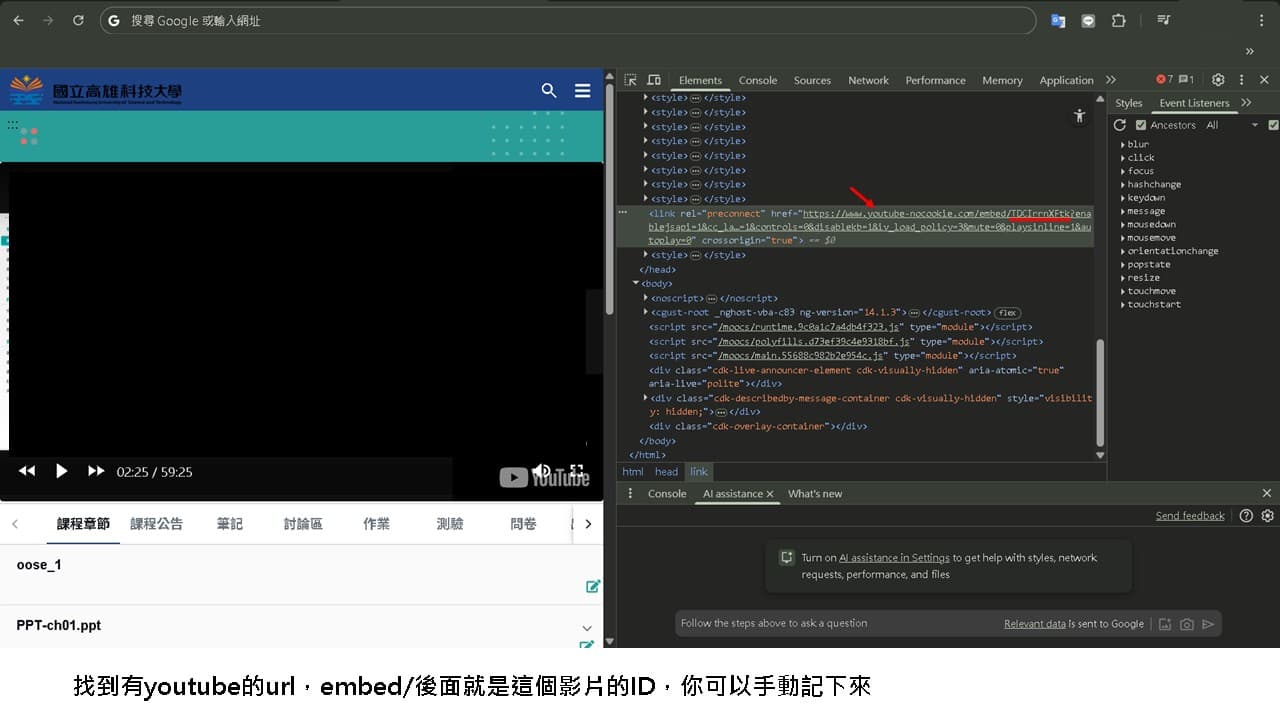Fast-forward the video

(96, 471)
